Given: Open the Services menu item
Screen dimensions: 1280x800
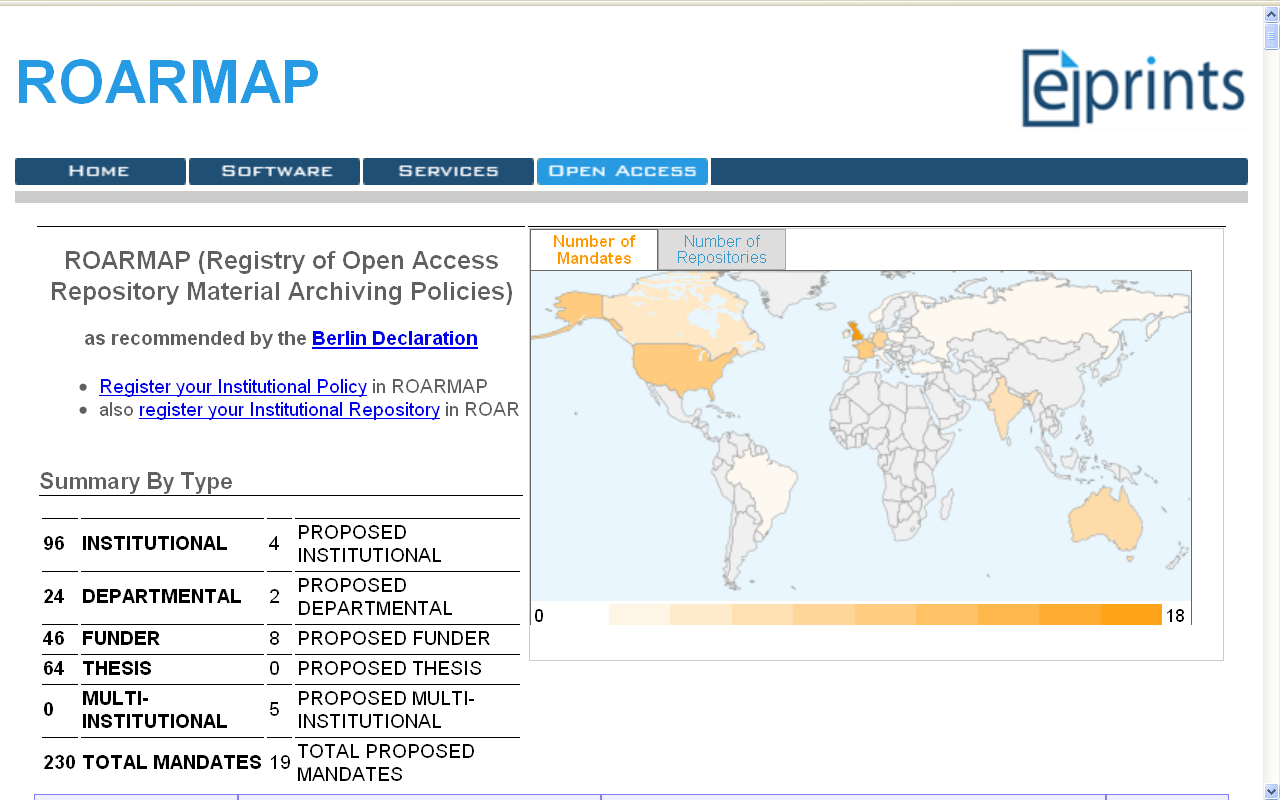Looking at the screenshot, I should (x=448, y=171).
